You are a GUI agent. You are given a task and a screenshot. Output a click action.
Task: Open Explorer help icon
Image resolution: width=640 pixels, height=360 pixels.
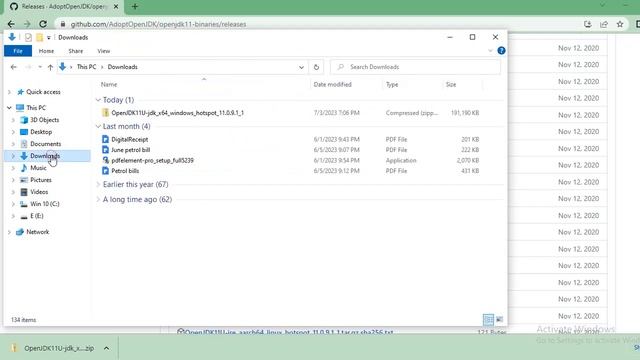point(501,51)
